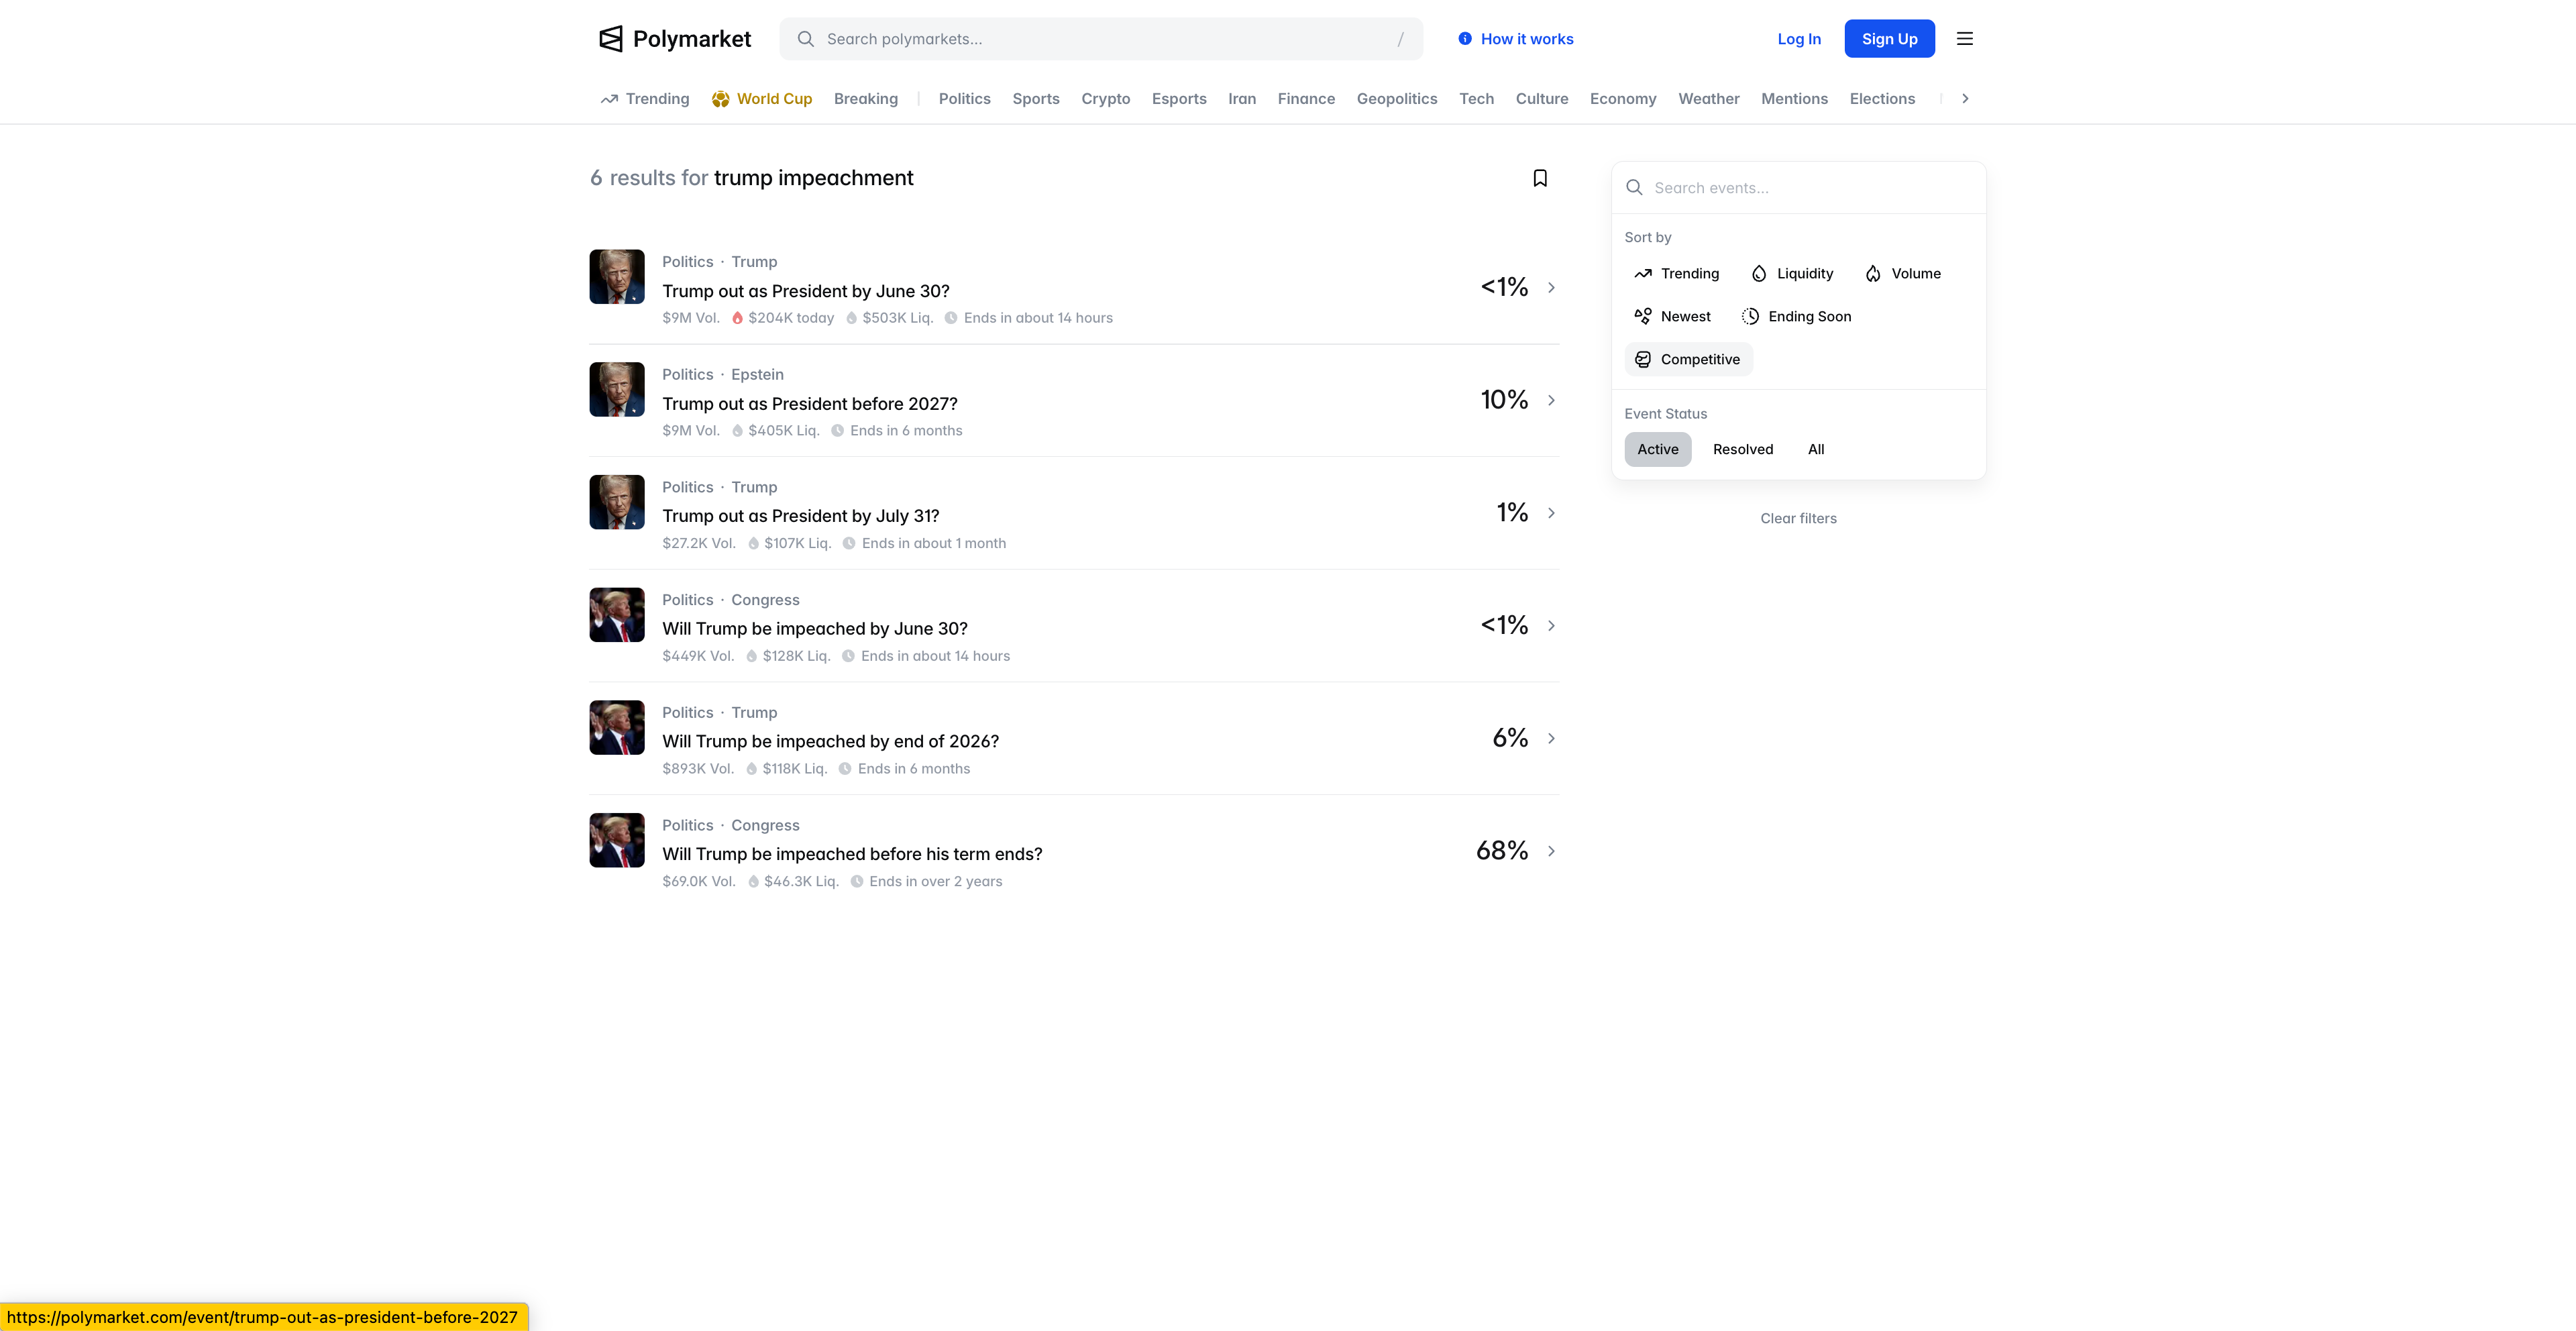This screenshot has height=1331, width=2576.
Task: Sort results by Ending Soon
Action: click(1797, 317)
